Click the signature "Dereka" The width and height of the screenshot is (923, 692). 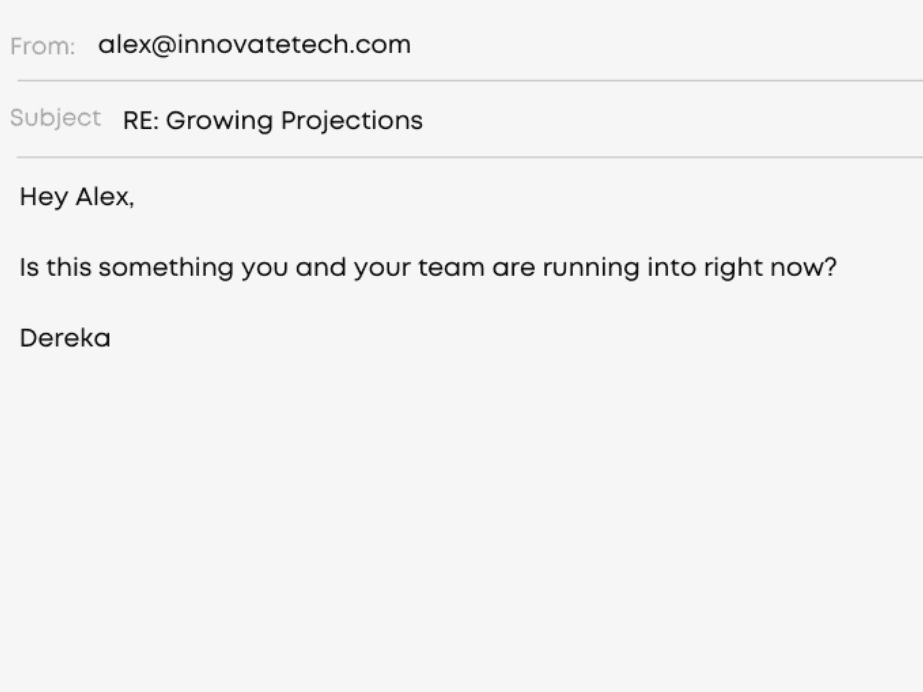pos(65,338)
